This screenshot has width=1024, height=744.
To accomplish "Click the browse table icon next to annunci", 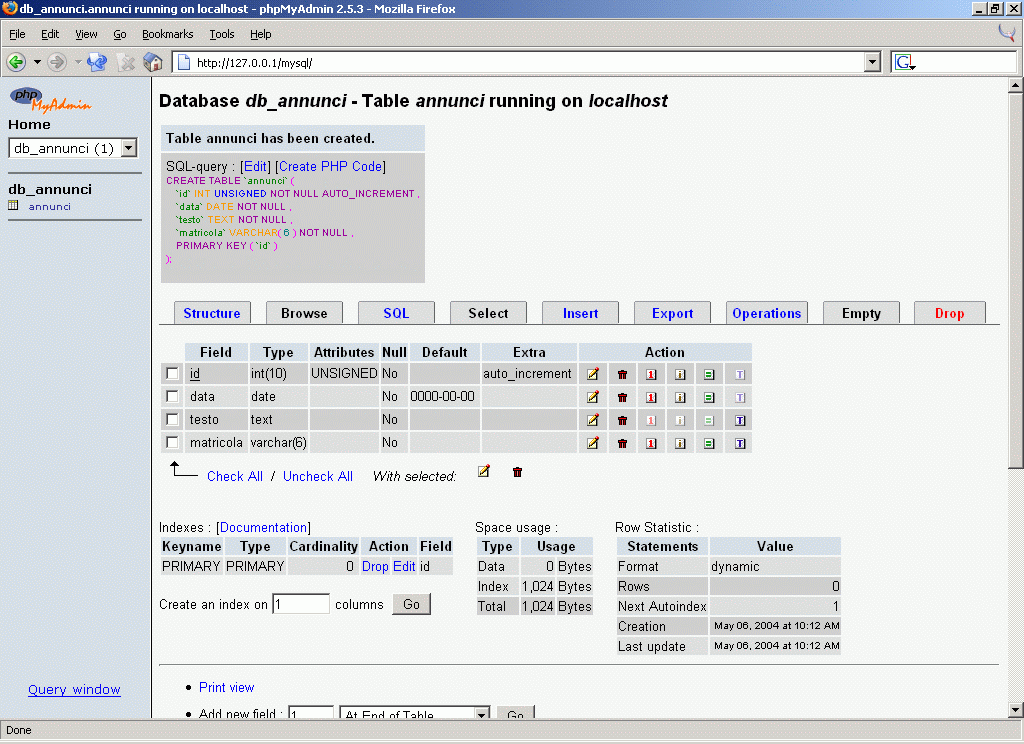I will [14, 207].
